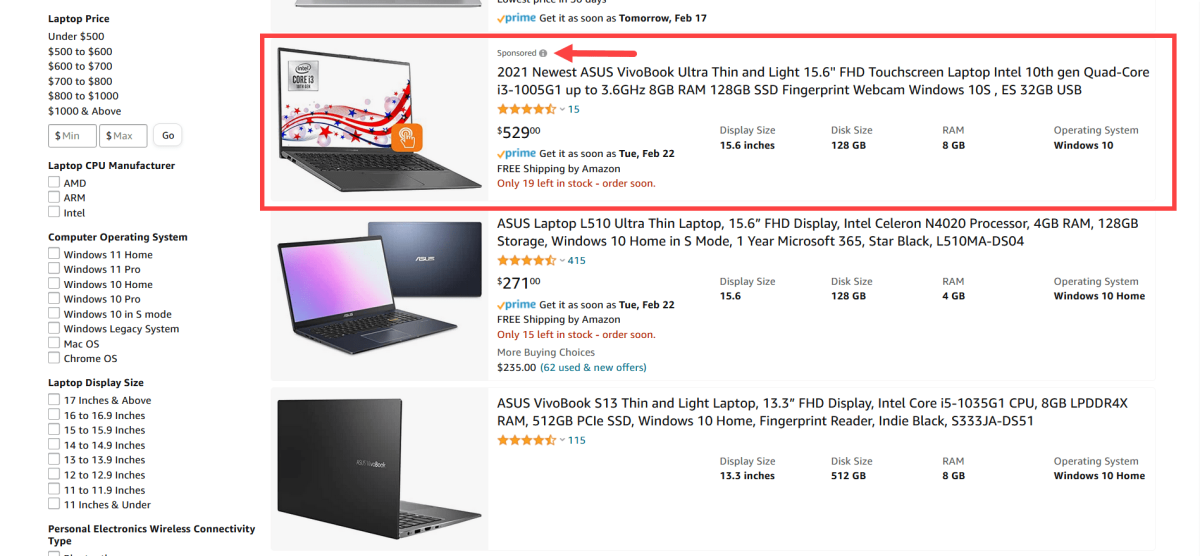The image size is (1200, 556).
Task: Click Prime logo on the $271 listing
Action: coord(516,305)
